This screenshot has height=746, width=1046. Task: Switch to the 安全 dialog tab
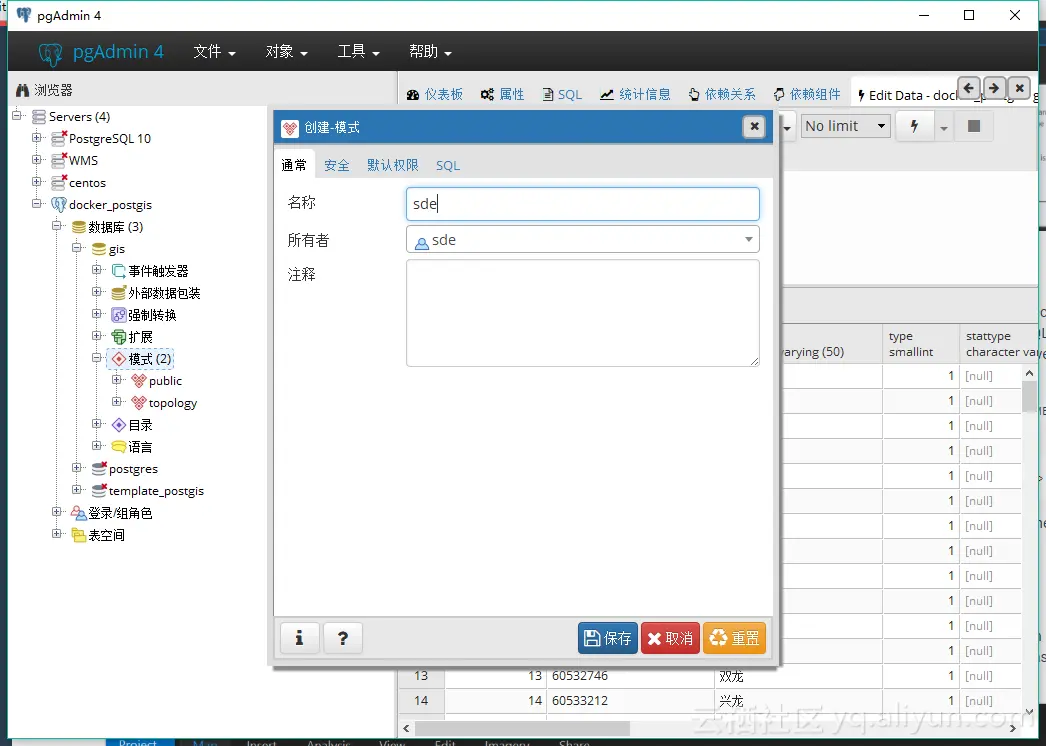tap(337, 165)
